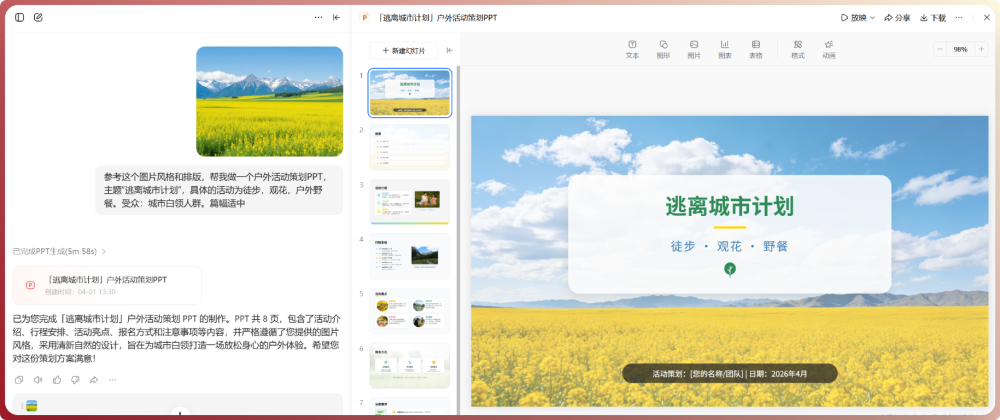
Task: Select slide 6 thumbnail
Action: click(x=409, y=365)
